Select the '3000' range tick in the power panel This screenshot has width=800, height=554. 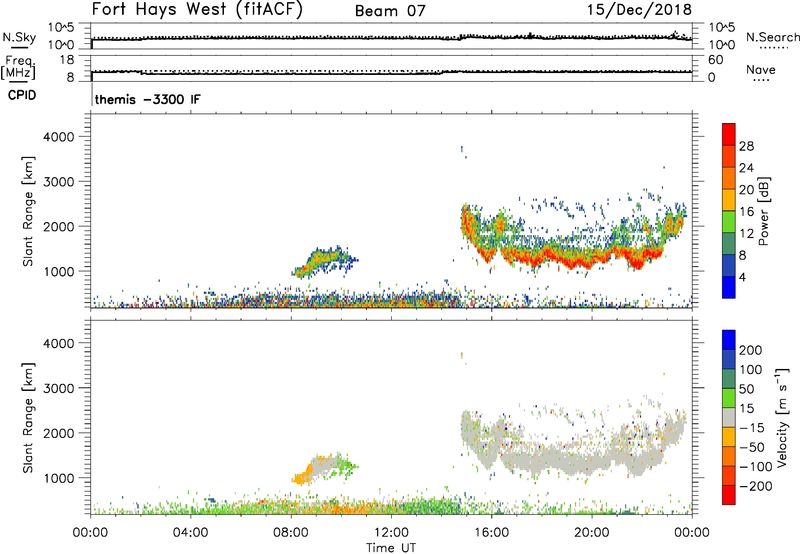(59, 182)
